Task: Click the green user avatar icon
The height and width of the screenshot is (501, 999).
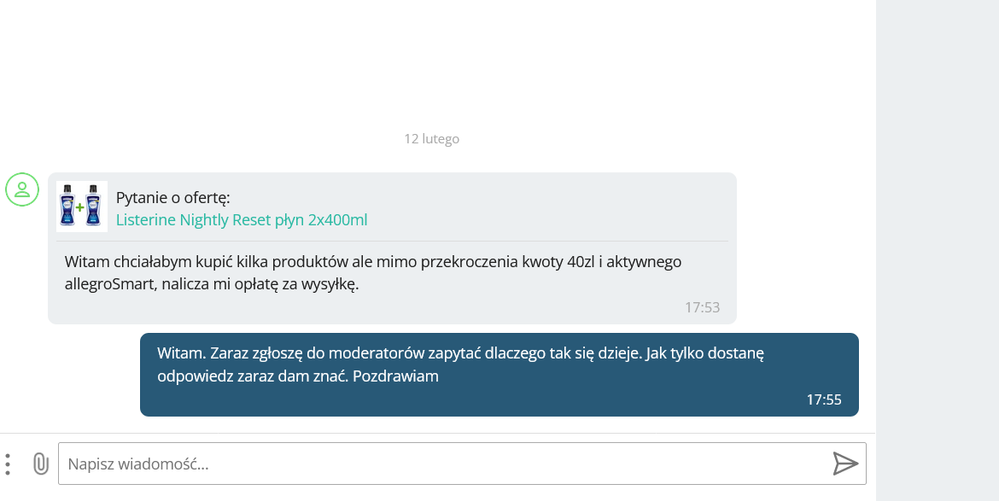Action: 22,189
